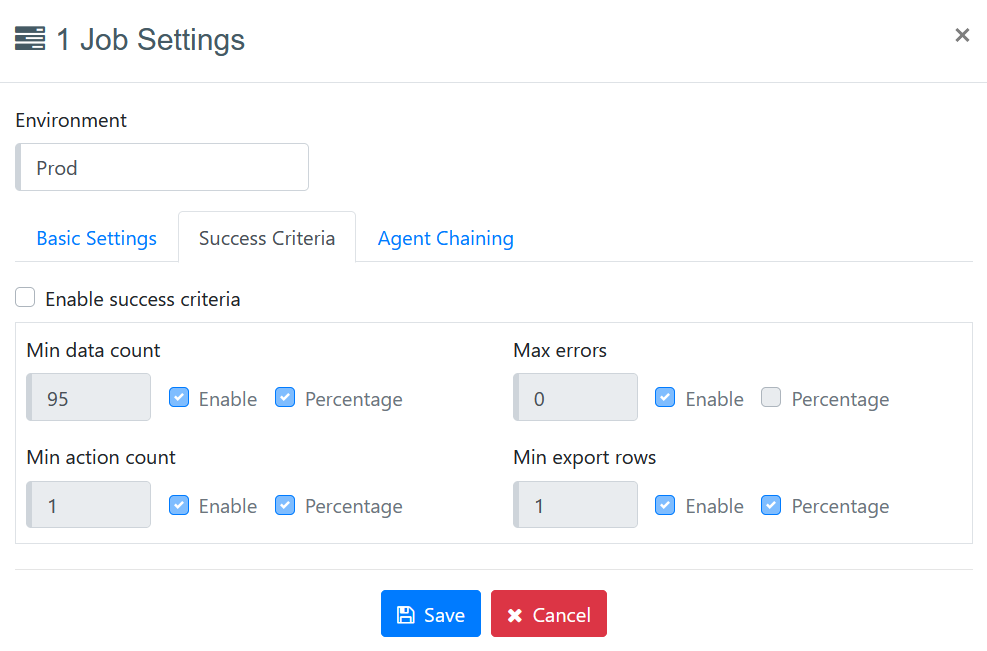987x651 pixels.
Task: Click the Min data count field
Action: pos(90,398)
